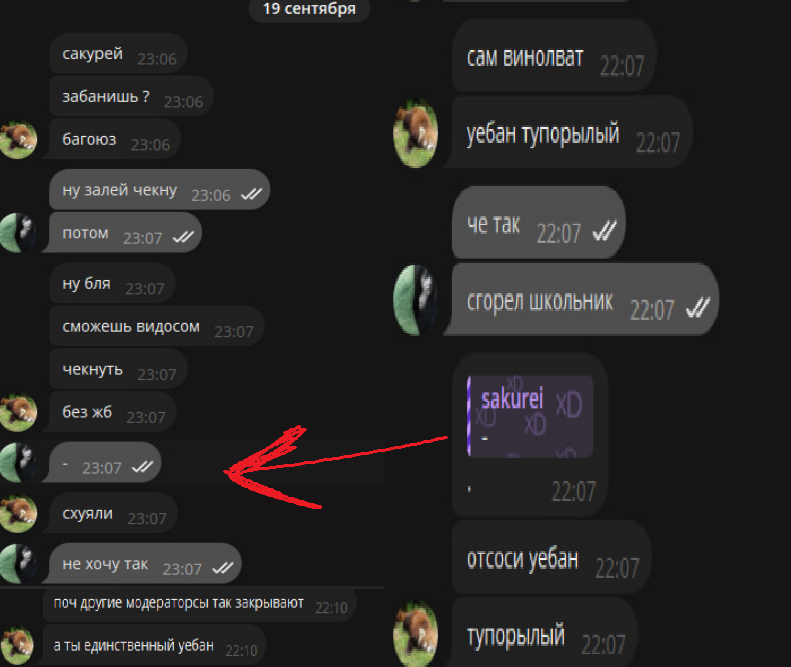
Task: Click the dark avatar beside 'потом' message
Action: pos(18,233)
